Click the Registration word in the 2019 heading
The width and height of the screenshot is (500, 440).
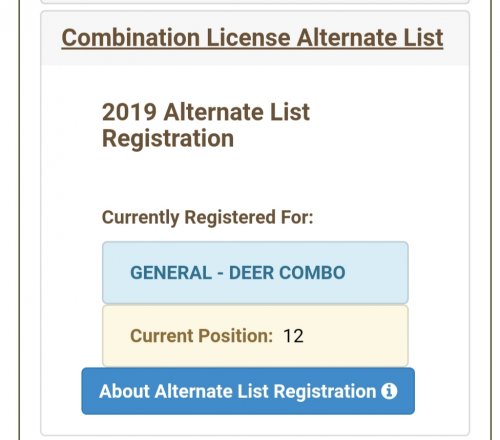168,139
